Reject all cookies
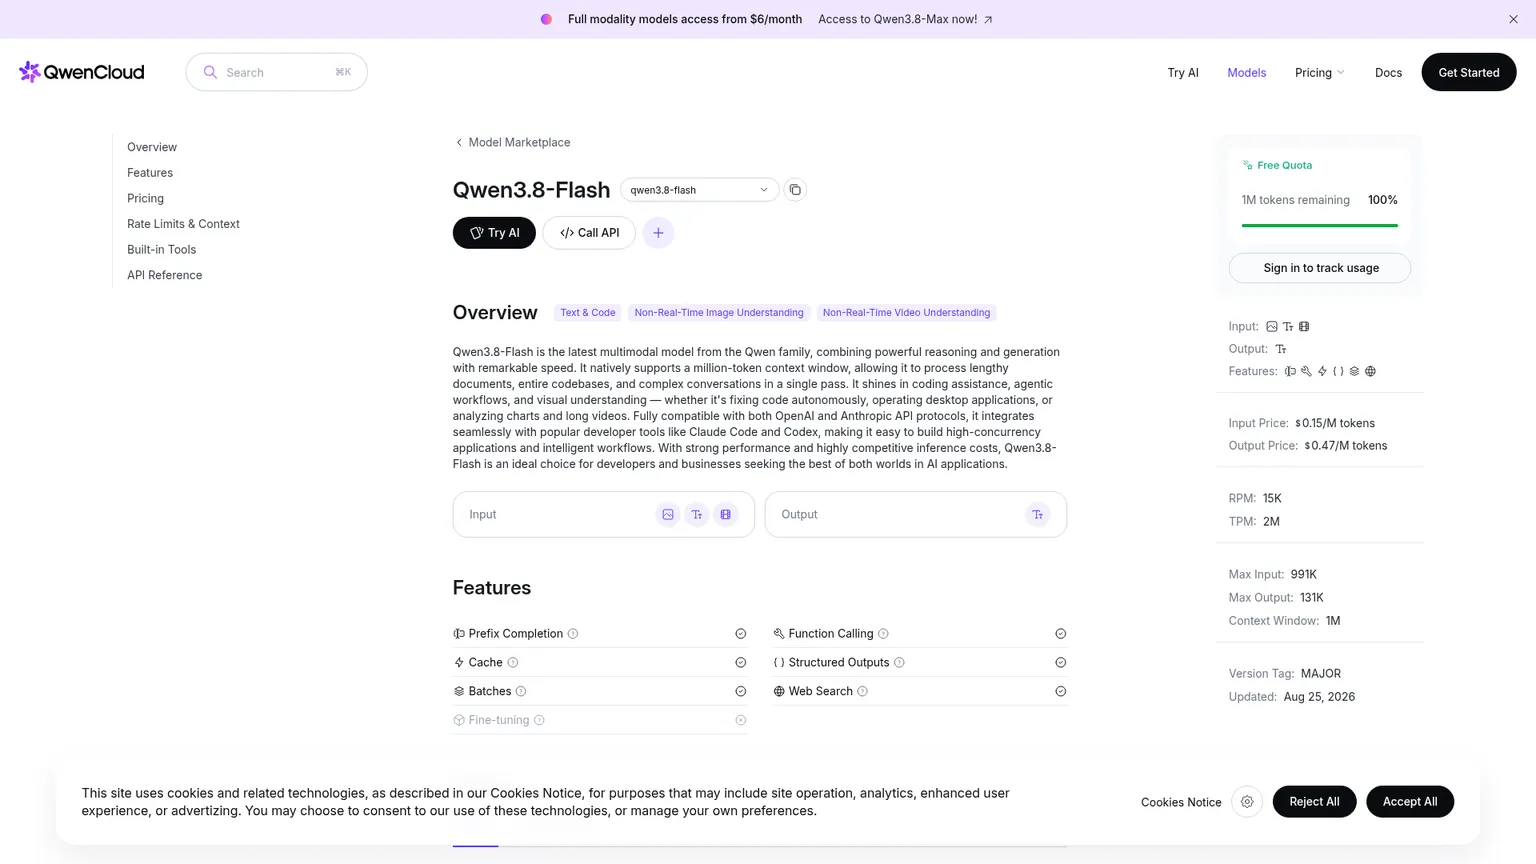The height and width of the screenshot is (864, 1536). pyautogui.click(x=1314, y=802)
